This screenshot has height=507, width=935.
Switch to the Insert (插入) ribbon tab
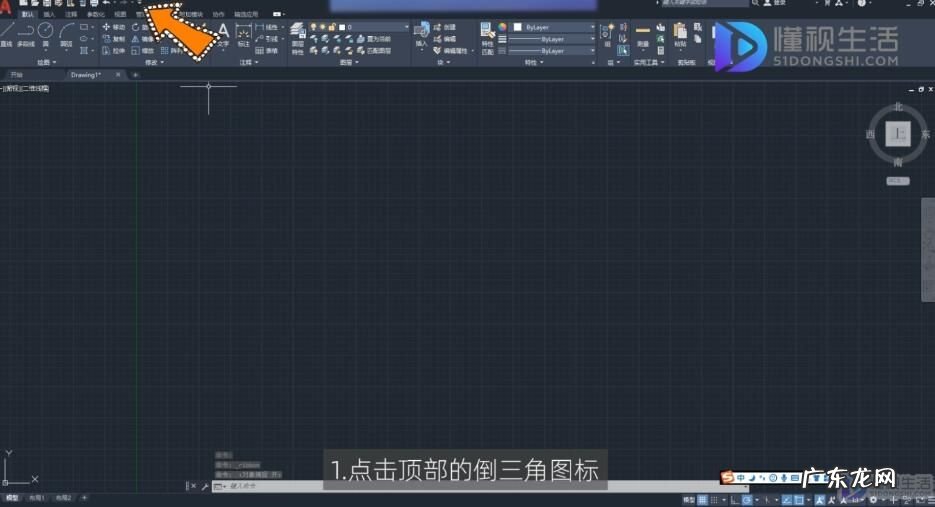(x=49, y=14)
